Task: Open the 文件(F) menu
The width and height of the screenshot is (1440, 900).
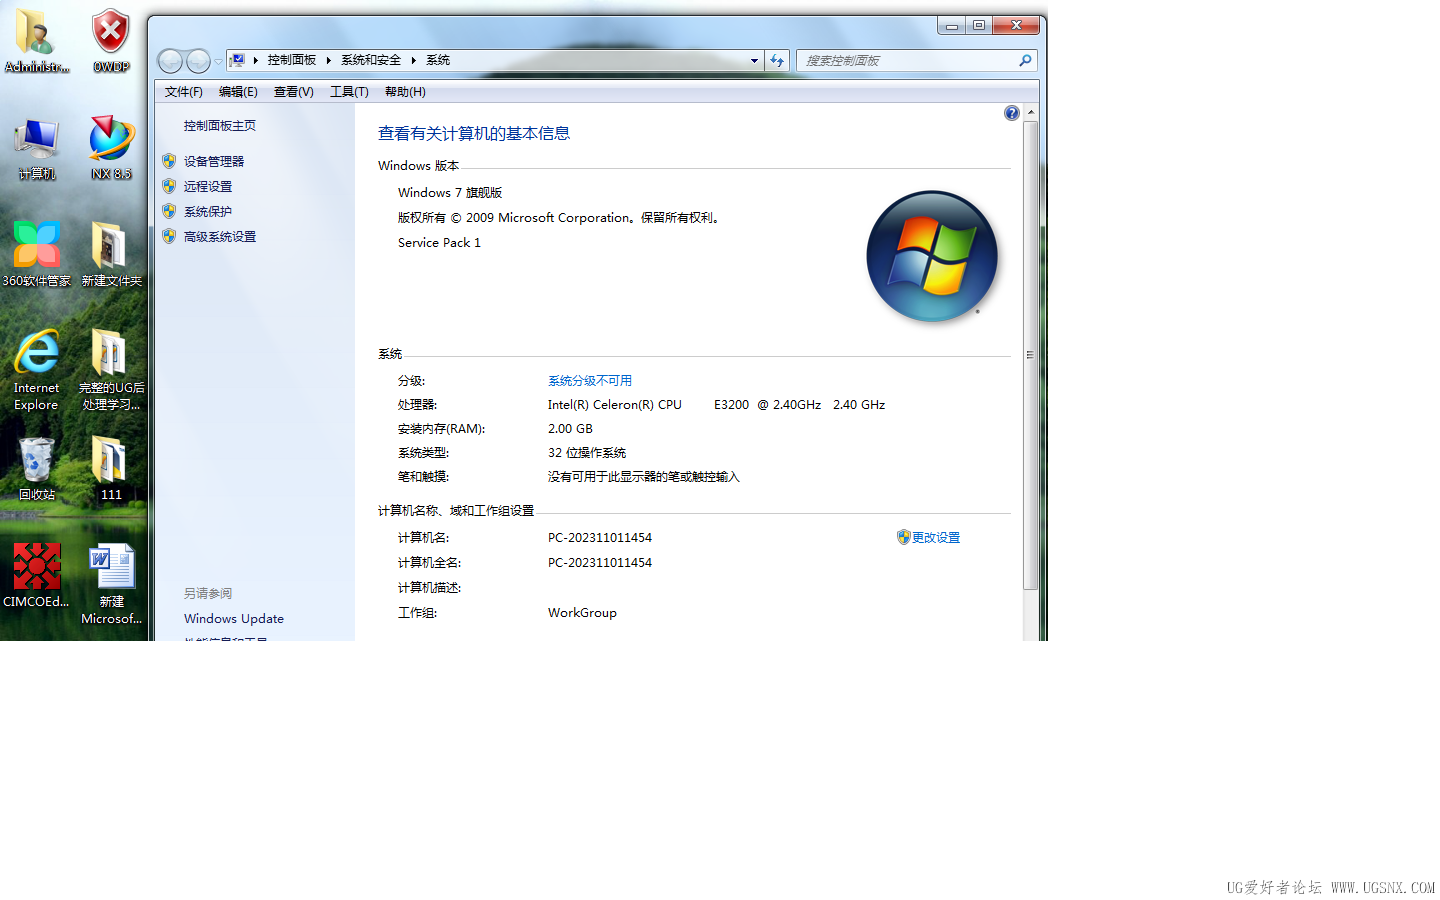Action: tap(184, 92)
